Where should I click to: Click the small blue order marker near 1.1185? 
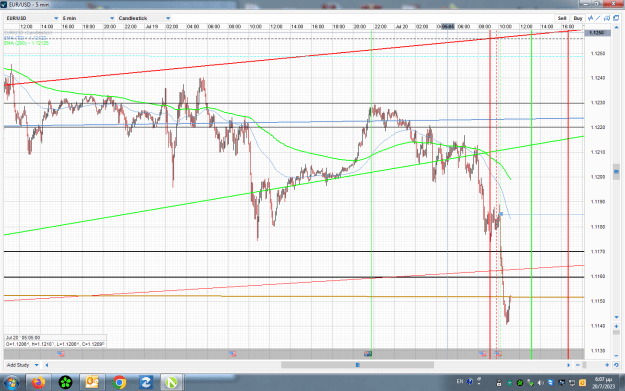[x=501, y=214]
